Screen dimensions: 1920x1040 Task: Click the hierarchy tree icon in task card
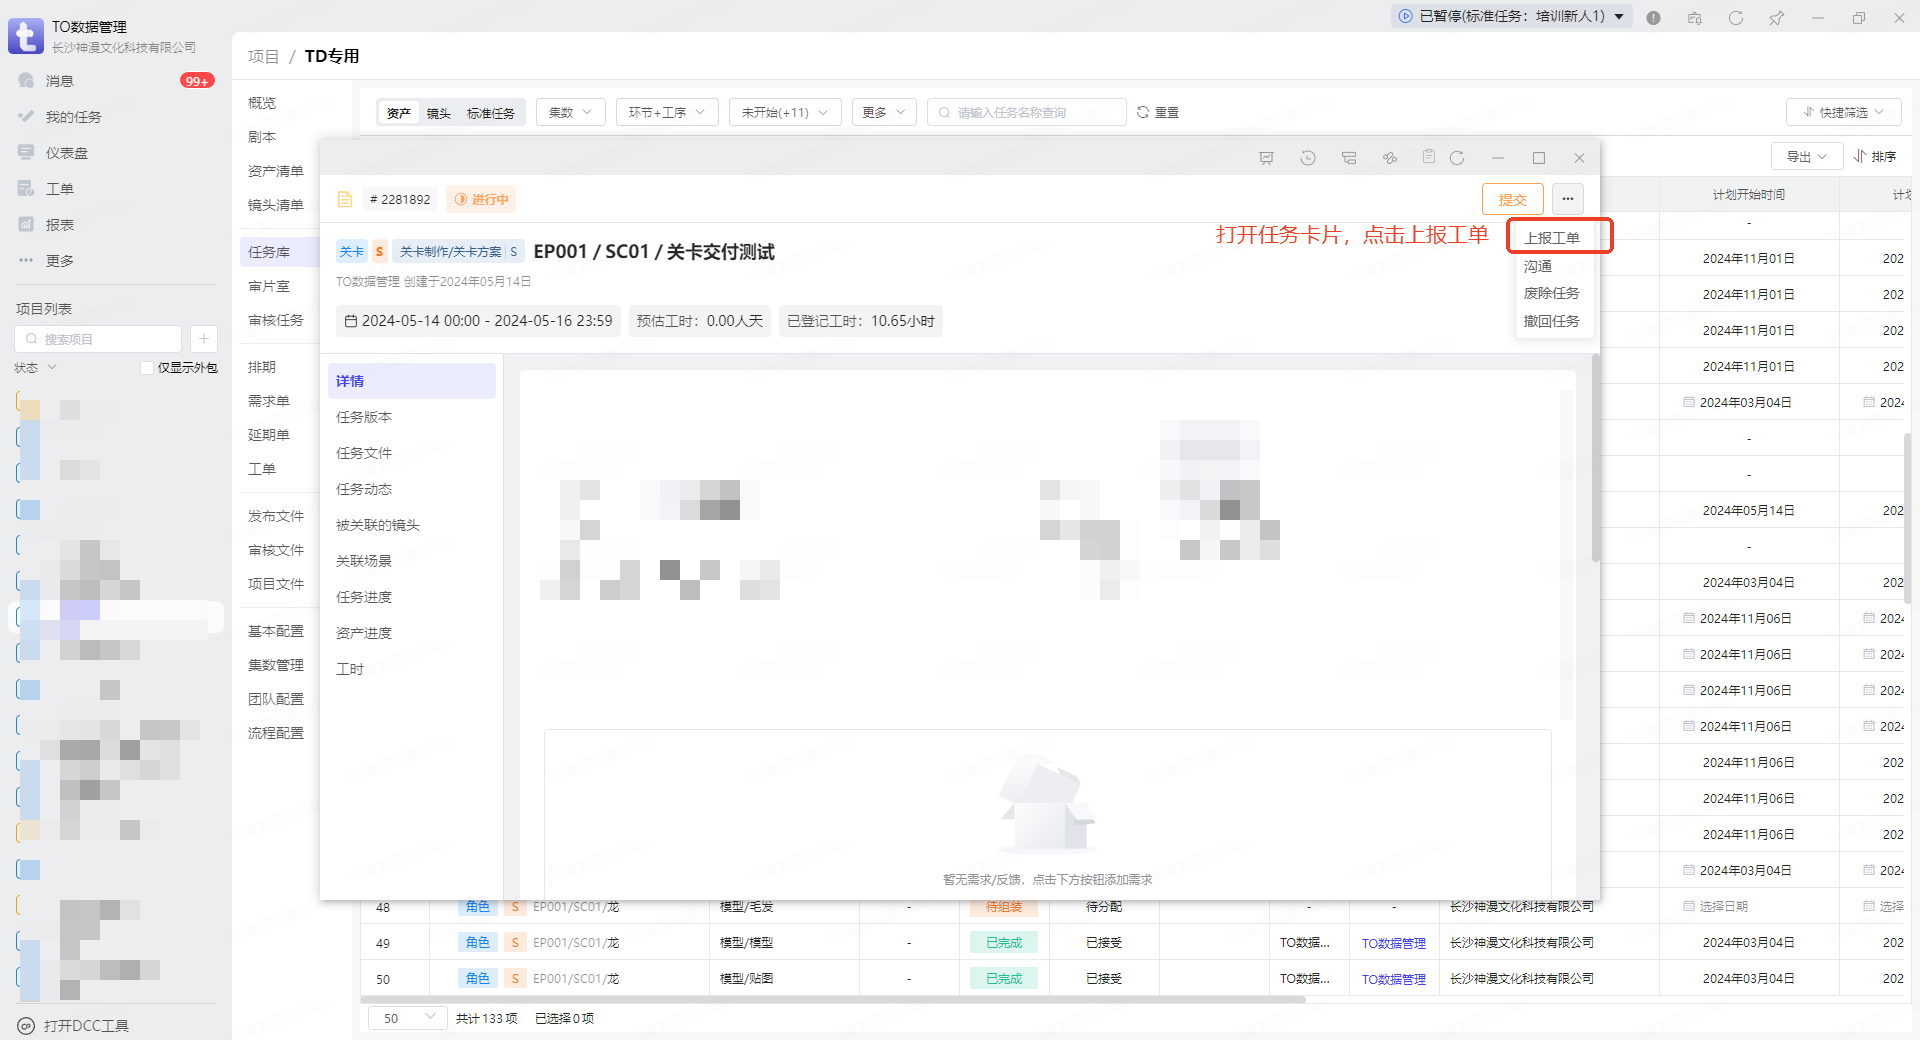pos(1349,158)
